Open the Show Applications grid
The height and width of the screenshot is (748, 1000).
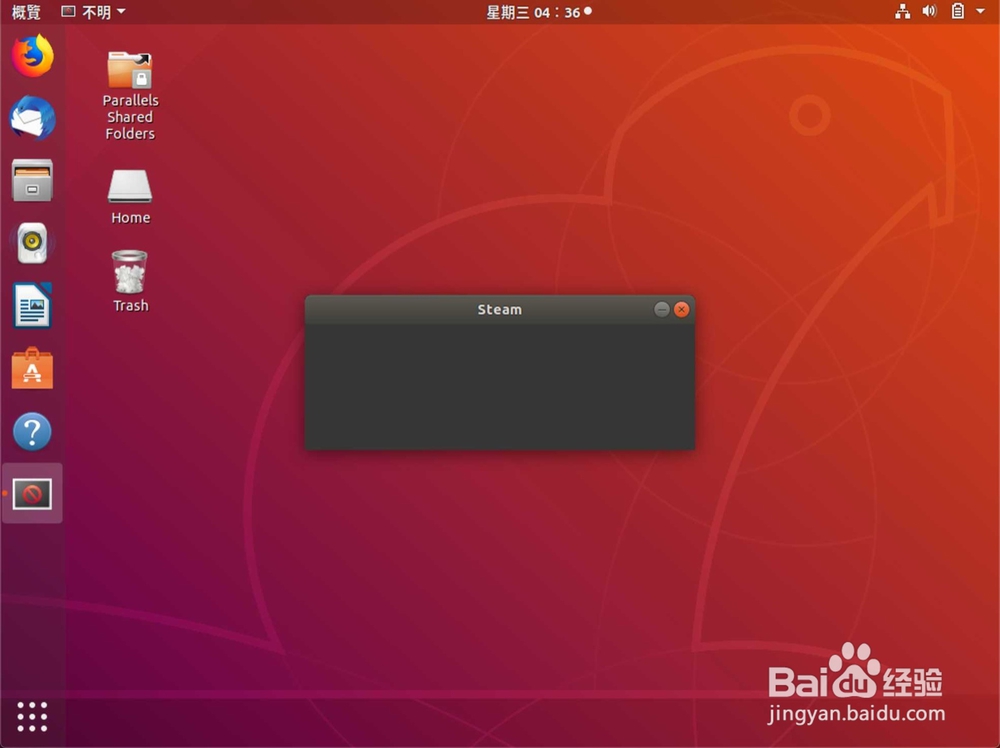click(31, 717)
